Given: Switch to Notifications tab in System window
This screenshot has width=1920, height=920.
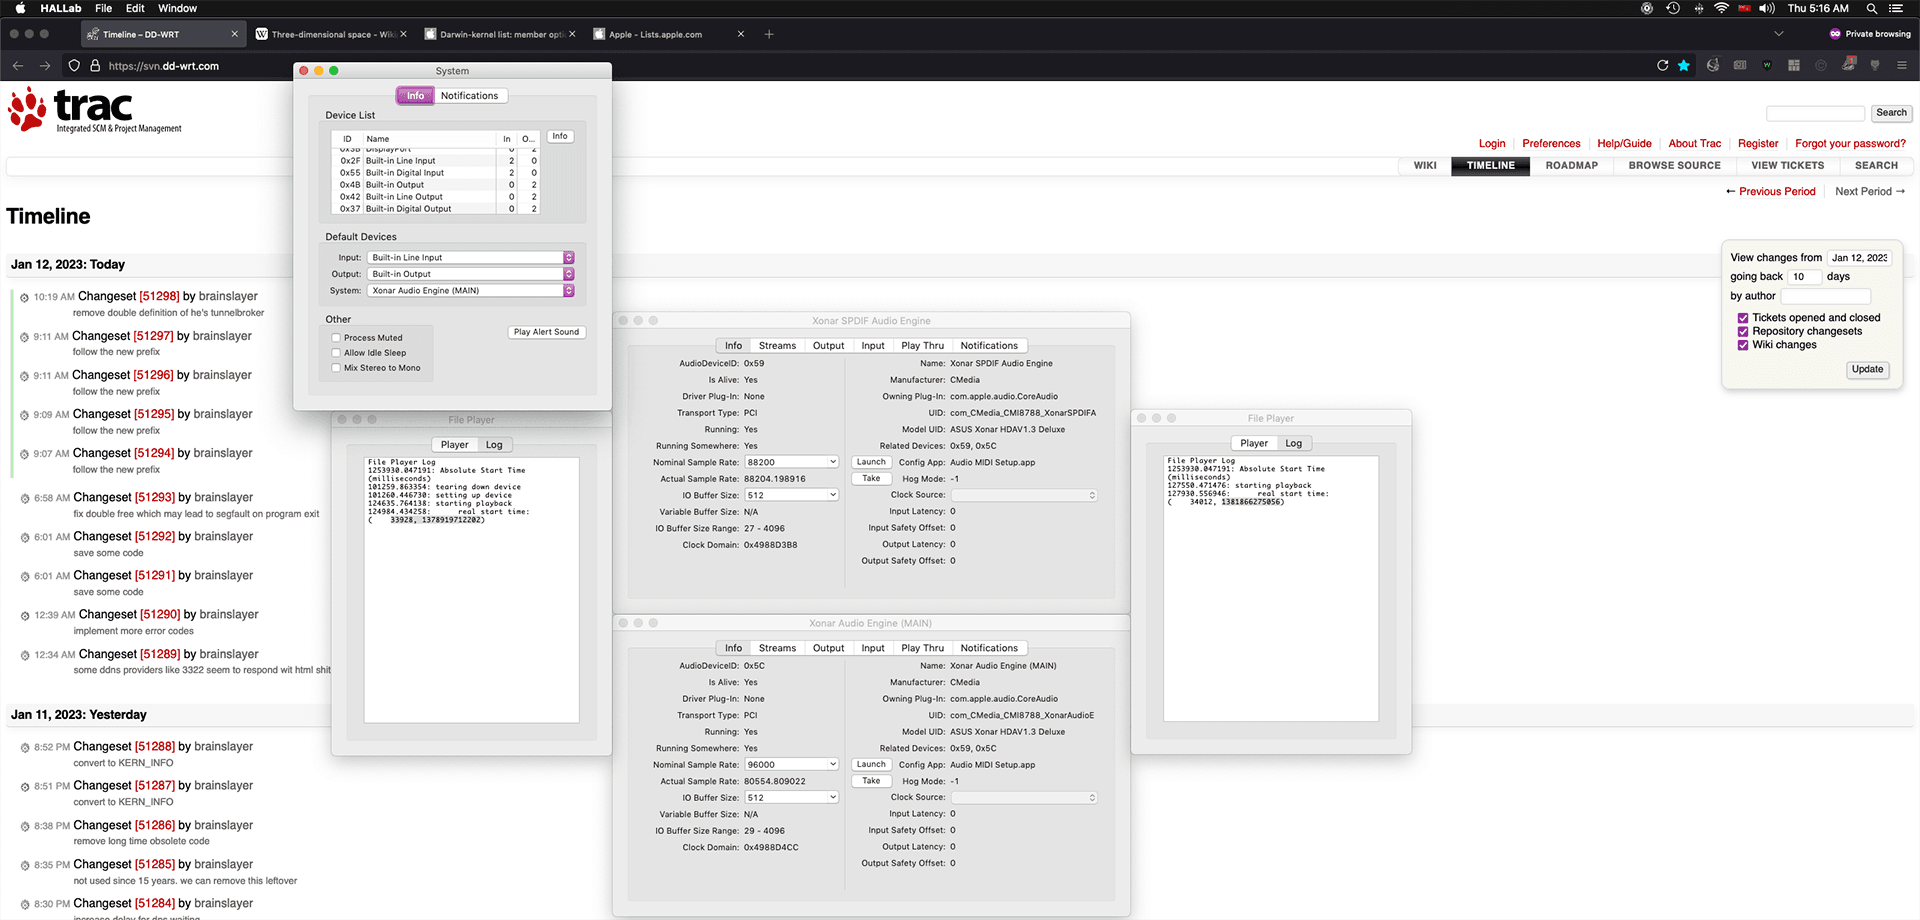Looking at the screenshot, I should coord(469,96).
